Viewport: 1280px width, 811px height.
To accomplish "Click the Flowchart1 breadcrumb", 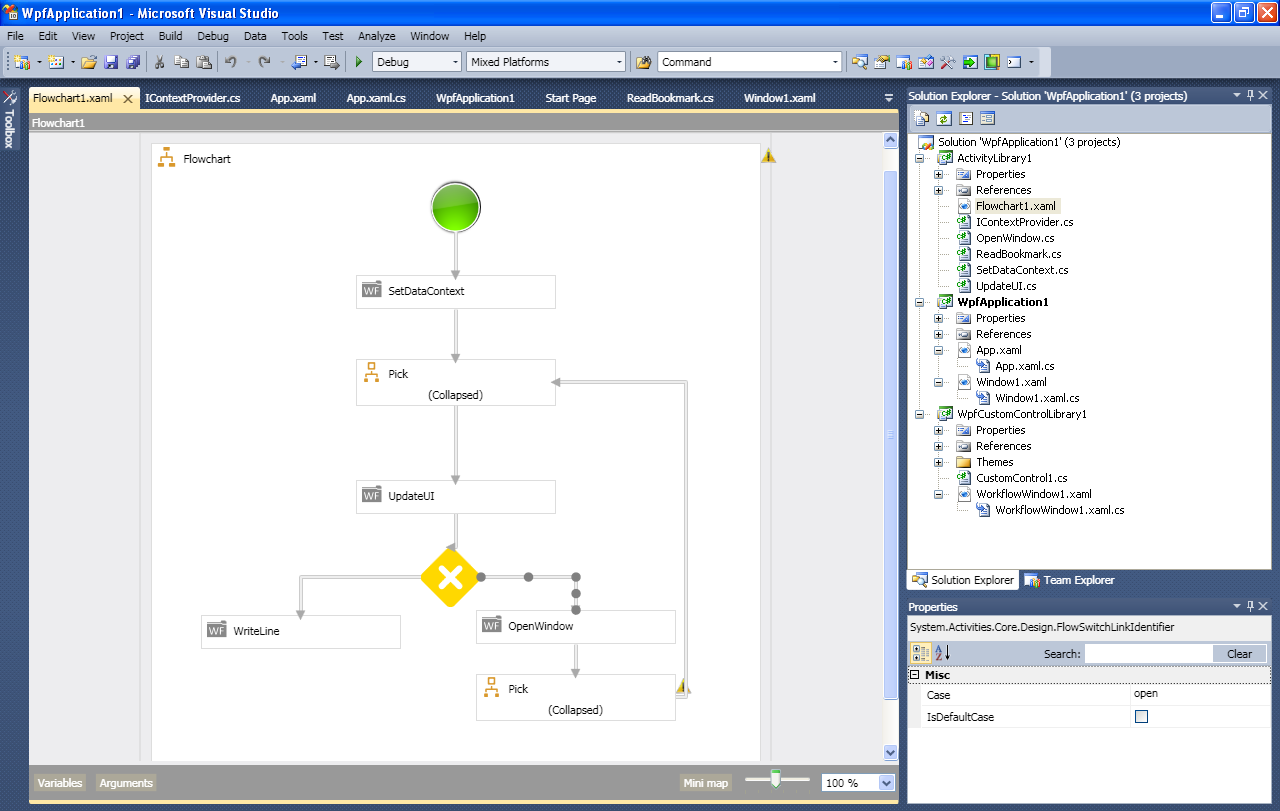I will (58, 123).
